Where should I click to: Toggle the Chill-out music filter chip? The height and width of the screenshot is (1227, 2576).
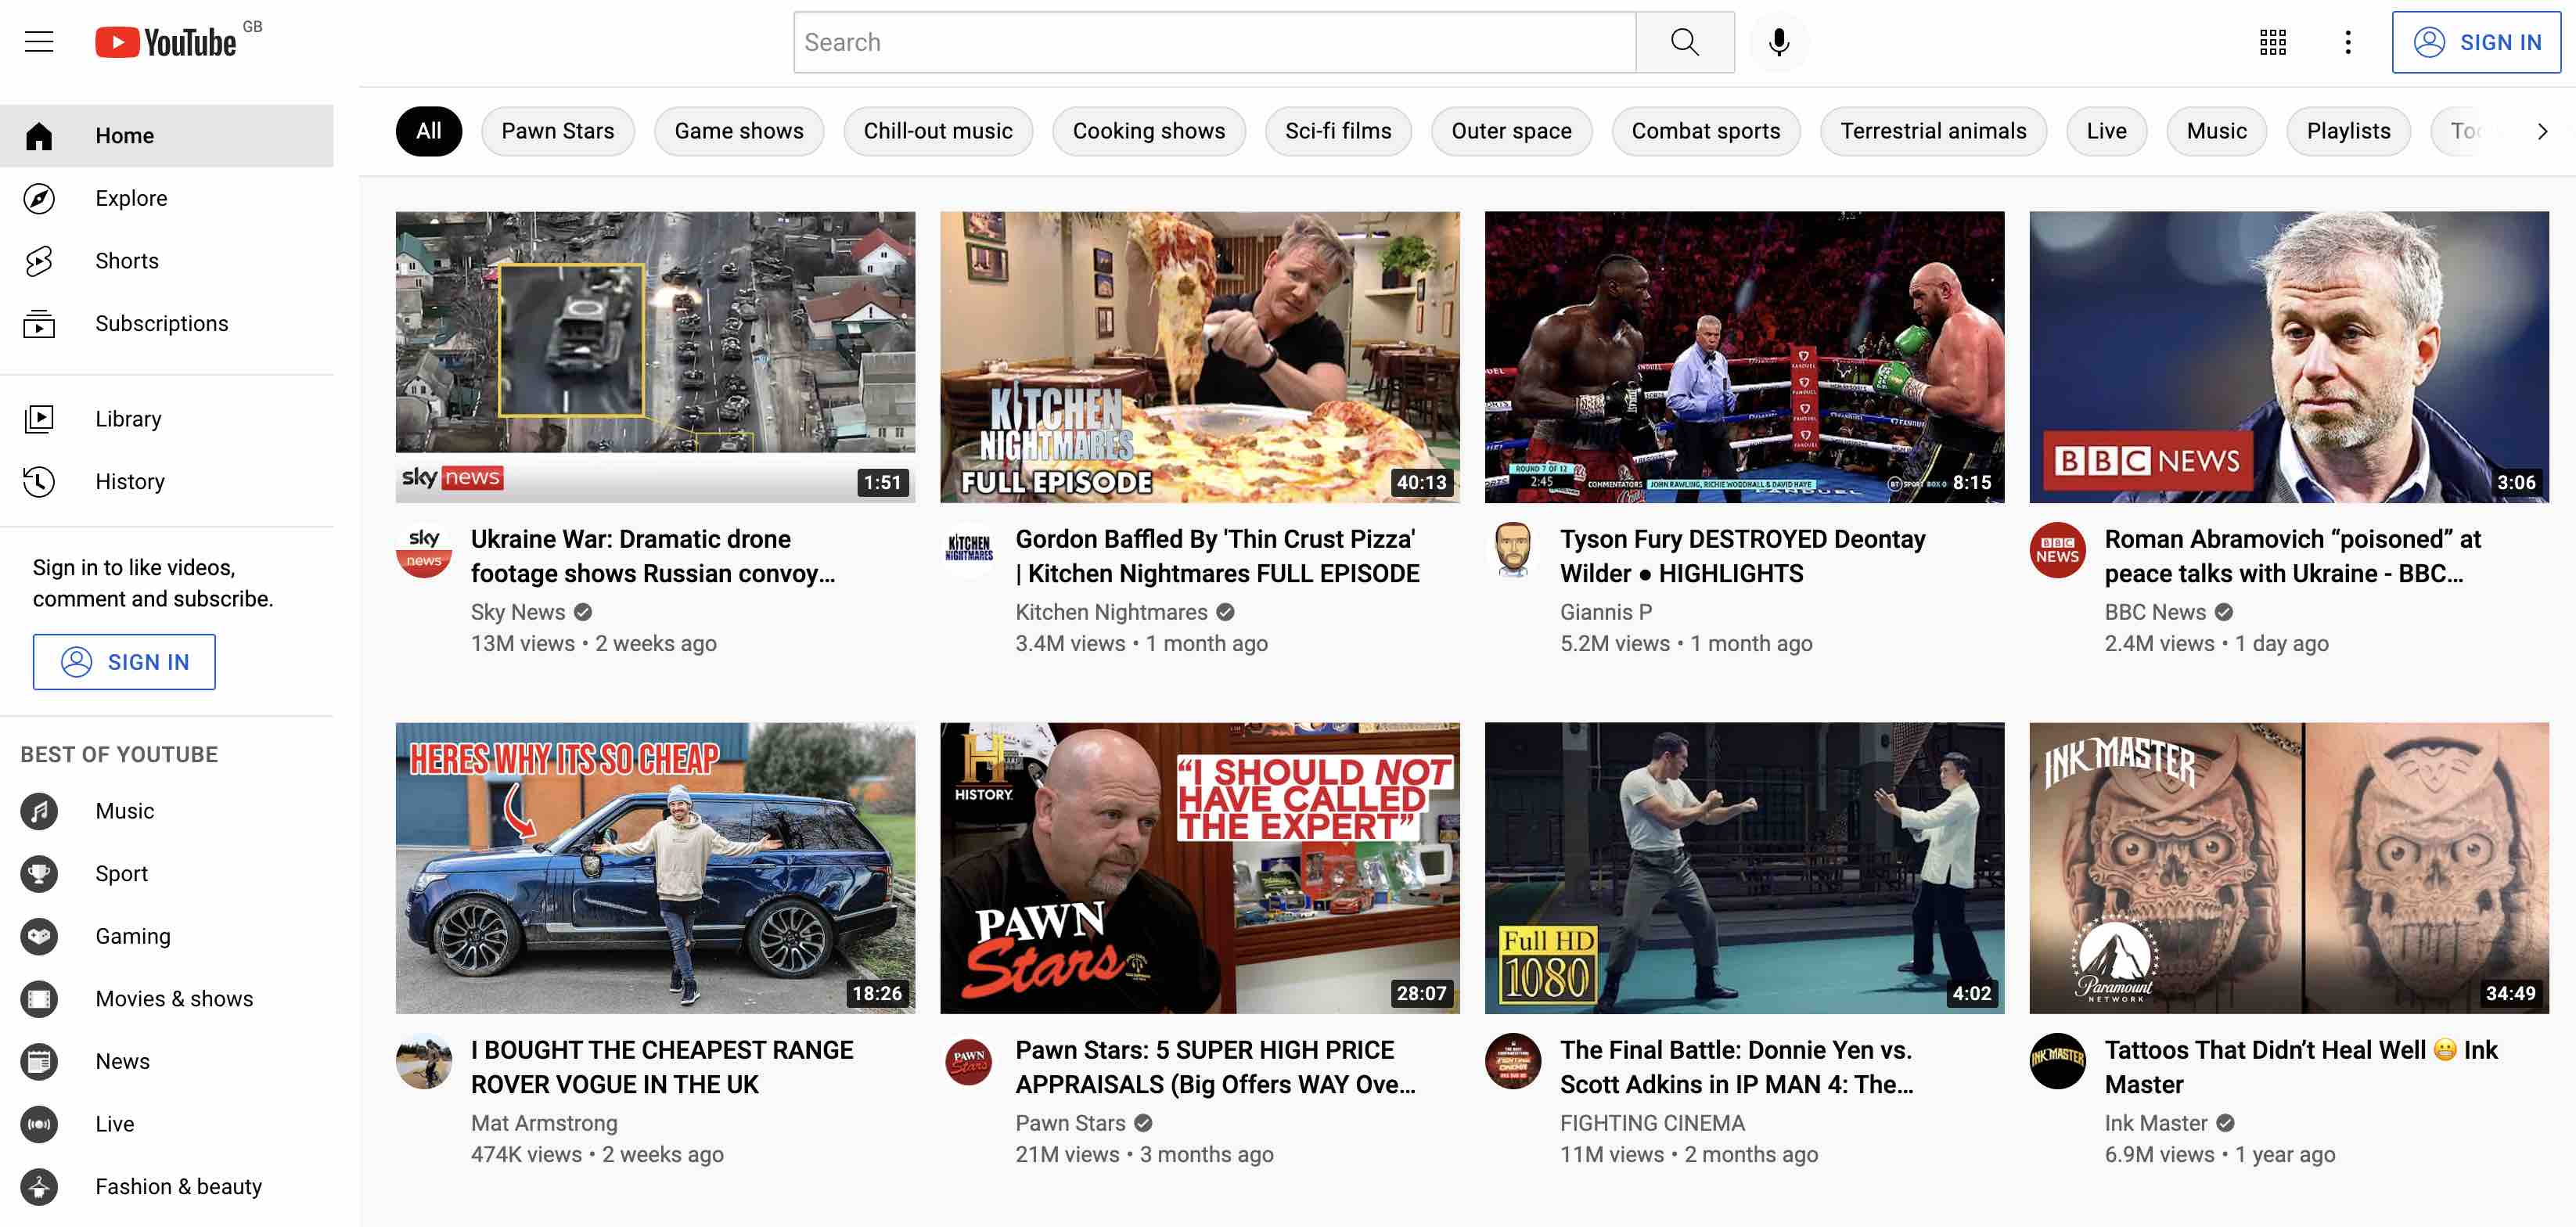[938, 130]
